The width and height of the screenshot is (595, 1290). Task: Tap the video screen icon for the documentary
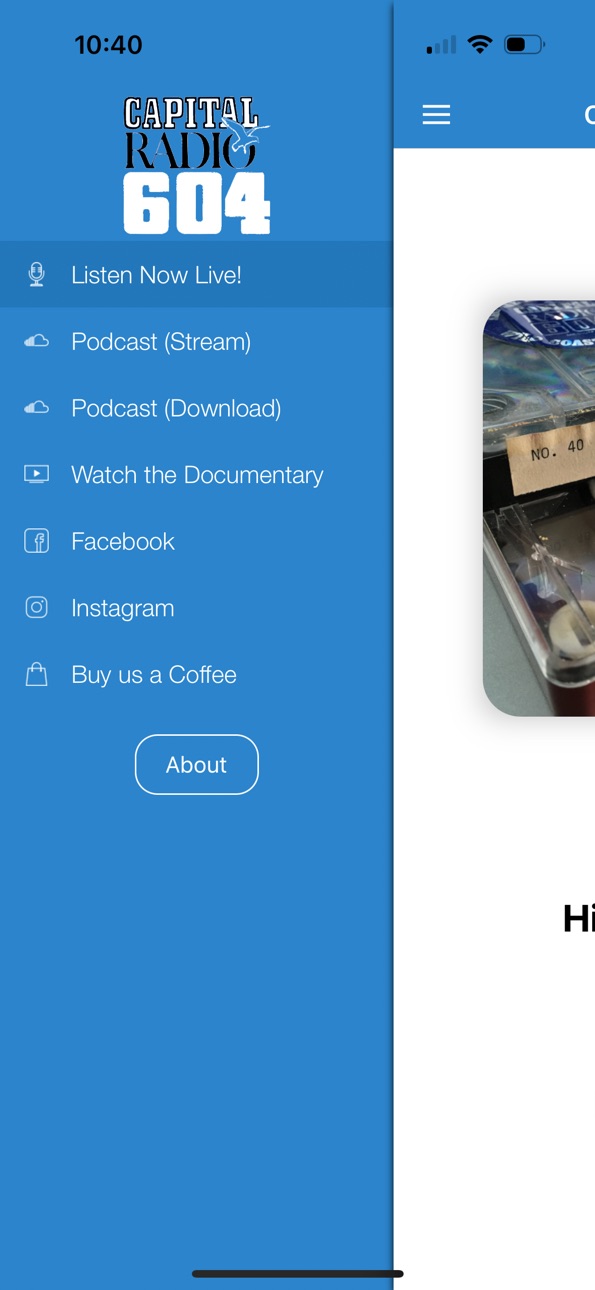[37, 475]
